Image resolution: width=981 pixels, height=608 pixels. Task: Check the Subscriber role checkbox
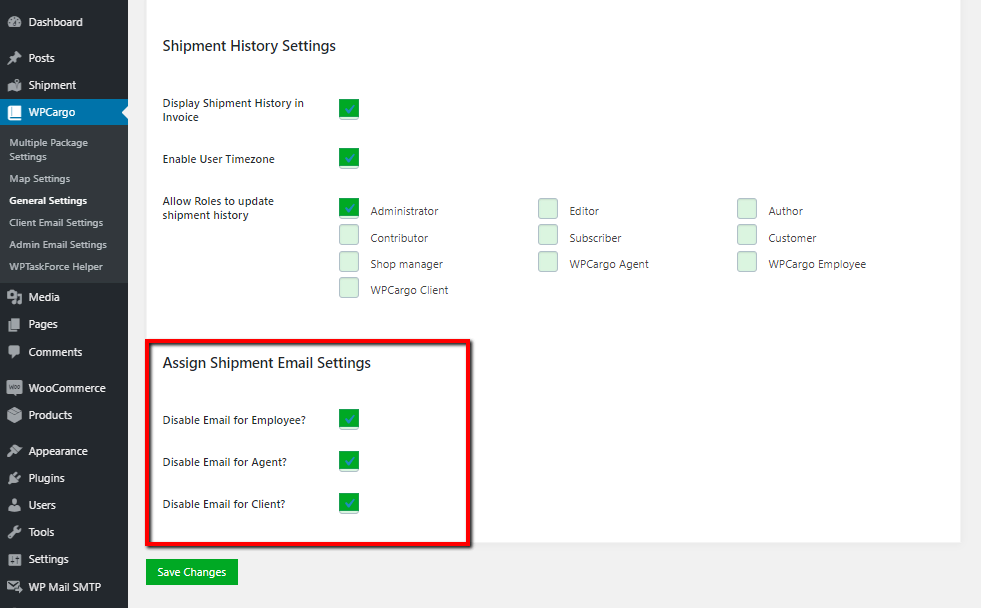[x=548, y=235]
